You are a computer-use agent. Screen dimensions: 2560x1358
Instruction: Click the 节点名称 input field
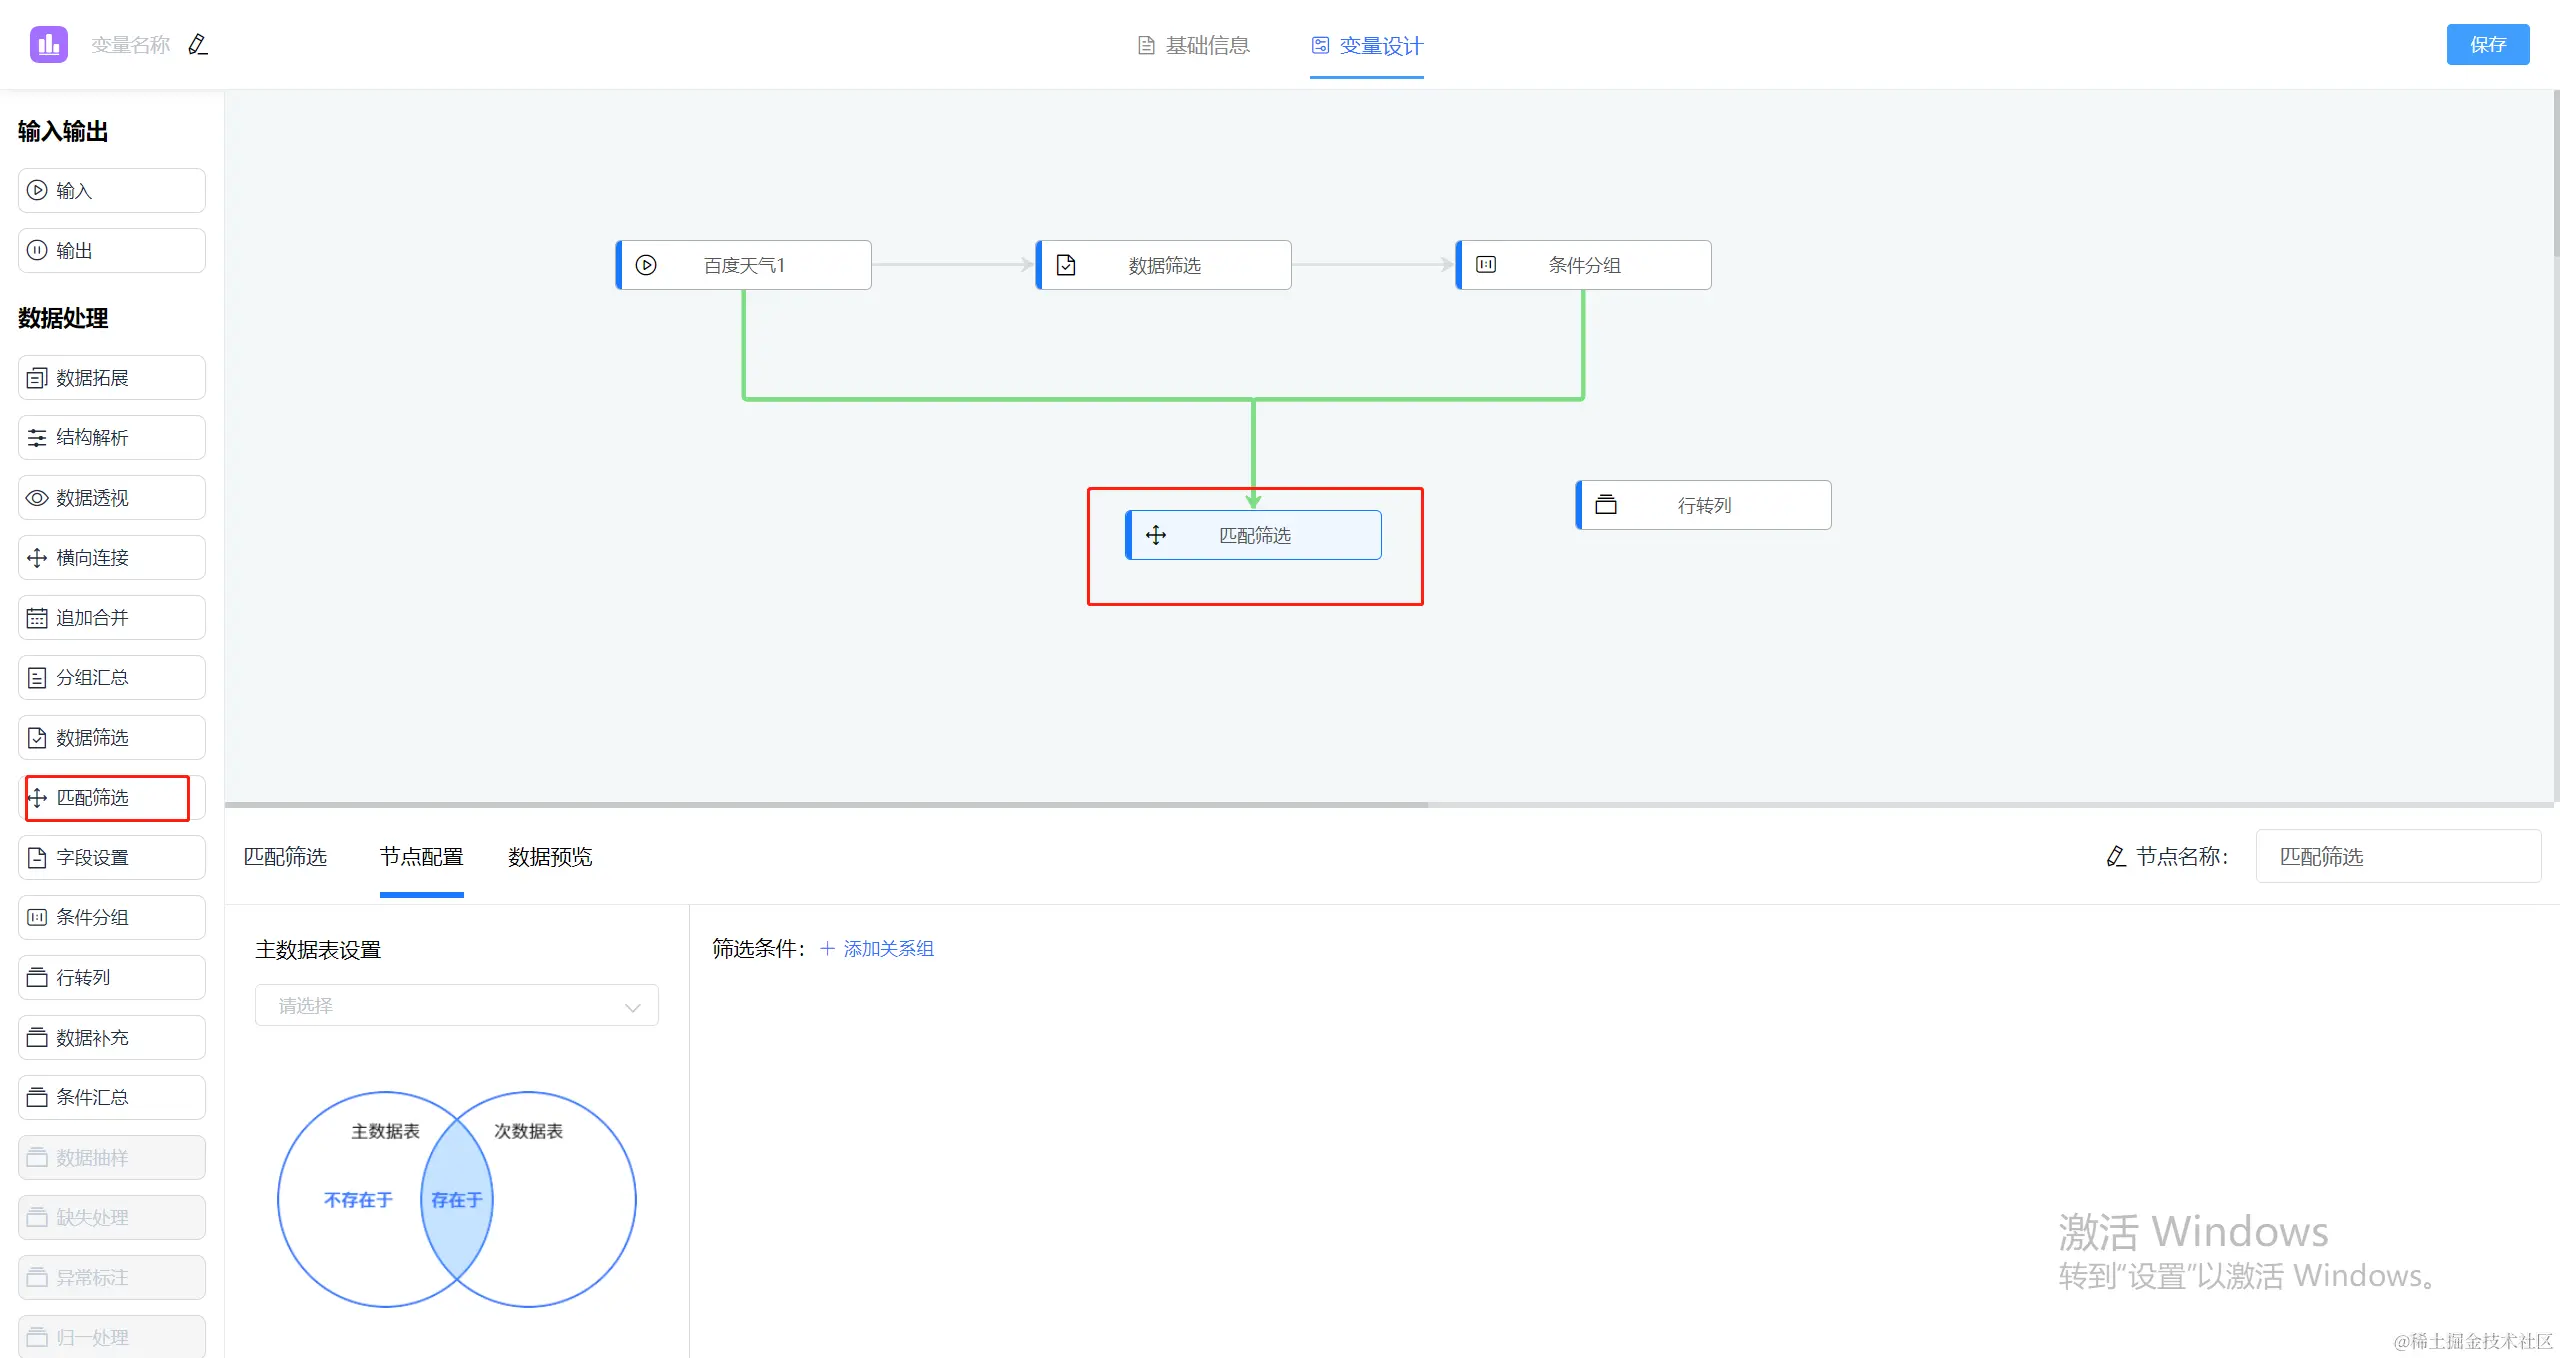pos(2397,857)
